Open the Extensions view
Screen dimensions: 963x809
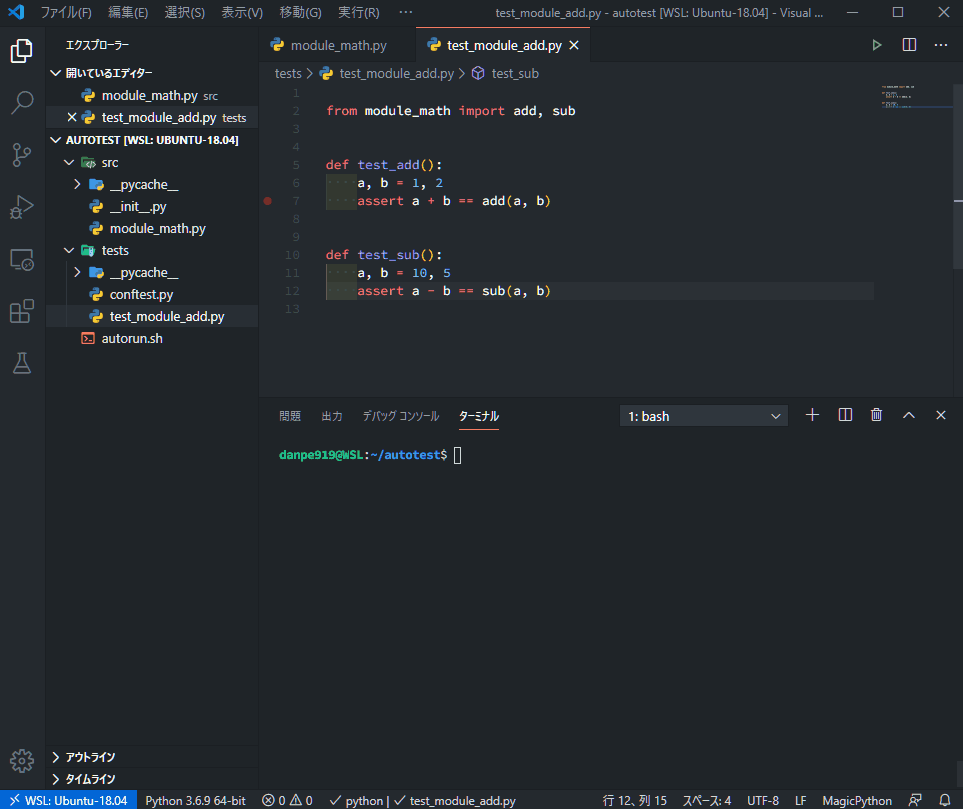21,311
